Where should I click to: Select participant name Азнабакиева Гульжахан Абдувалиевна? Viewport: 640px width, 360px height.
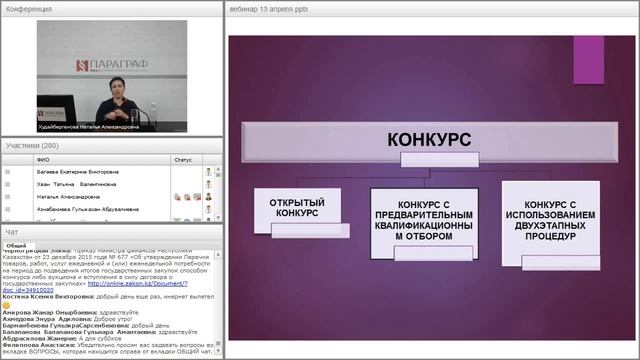[88, 209]
